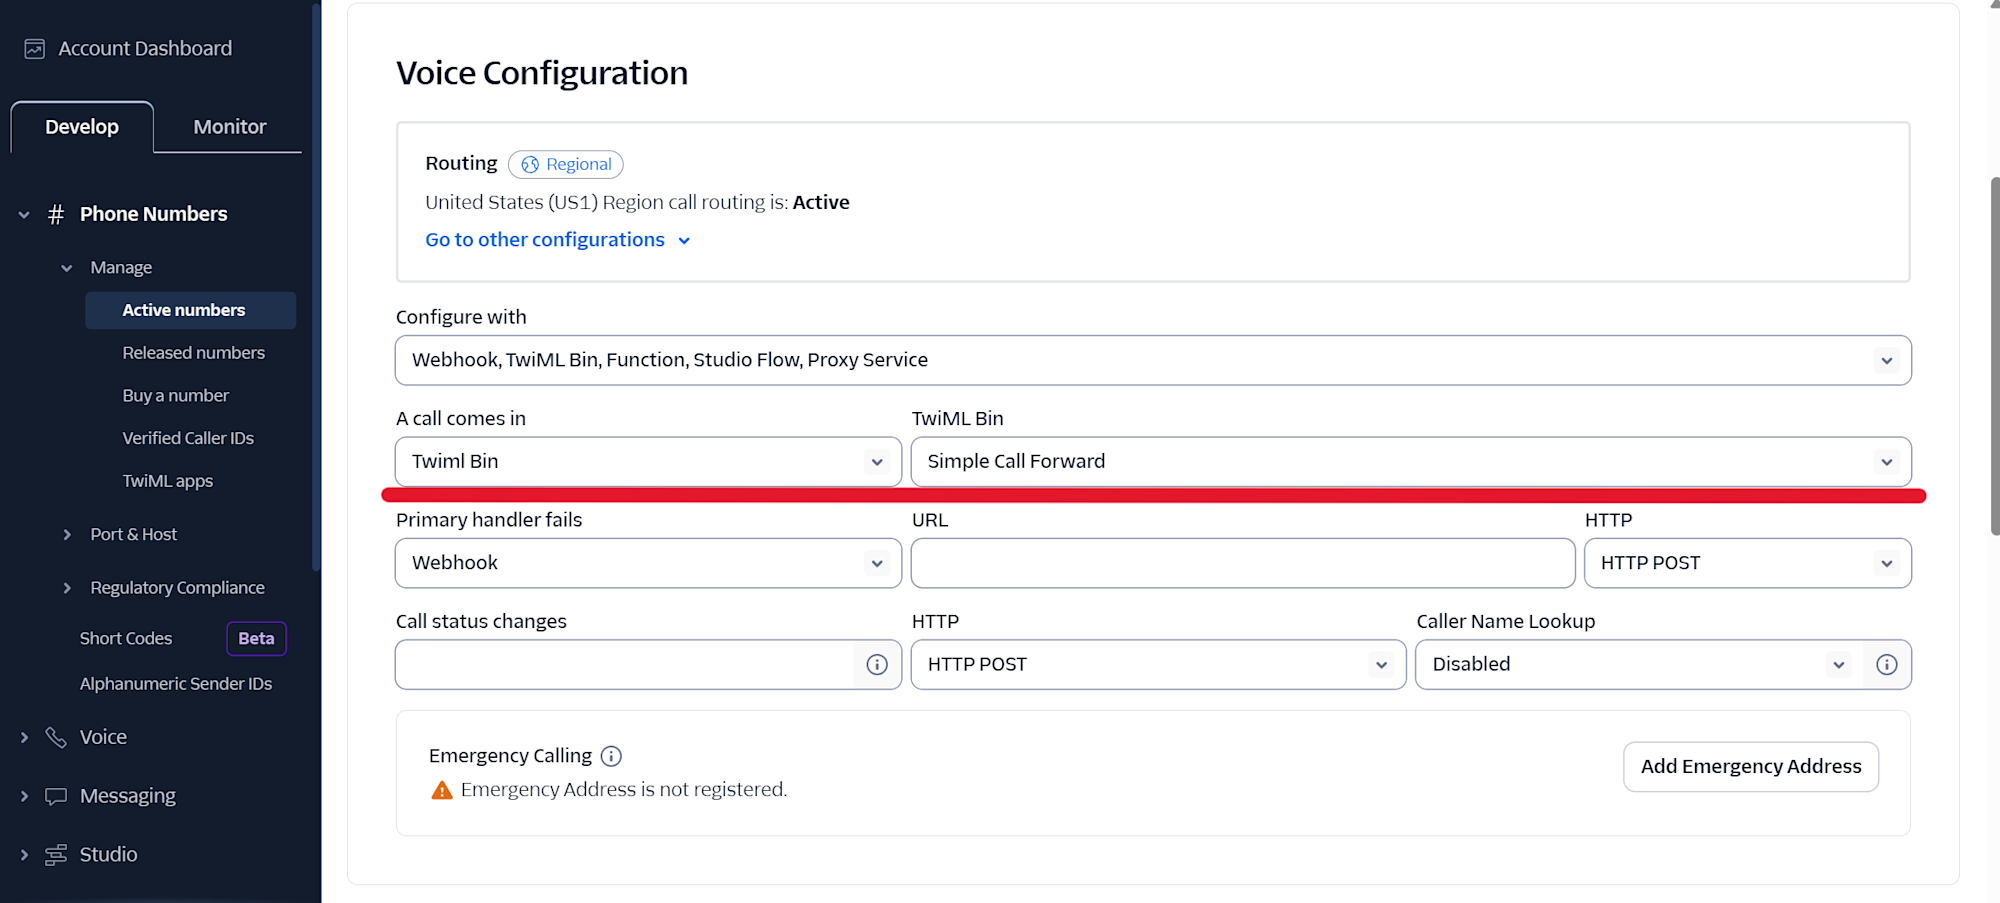This screenshot has width=2000, height=903.
Task: Collapse the Manage section chevron
Action: pyautogui.click(x=67, y=268)
